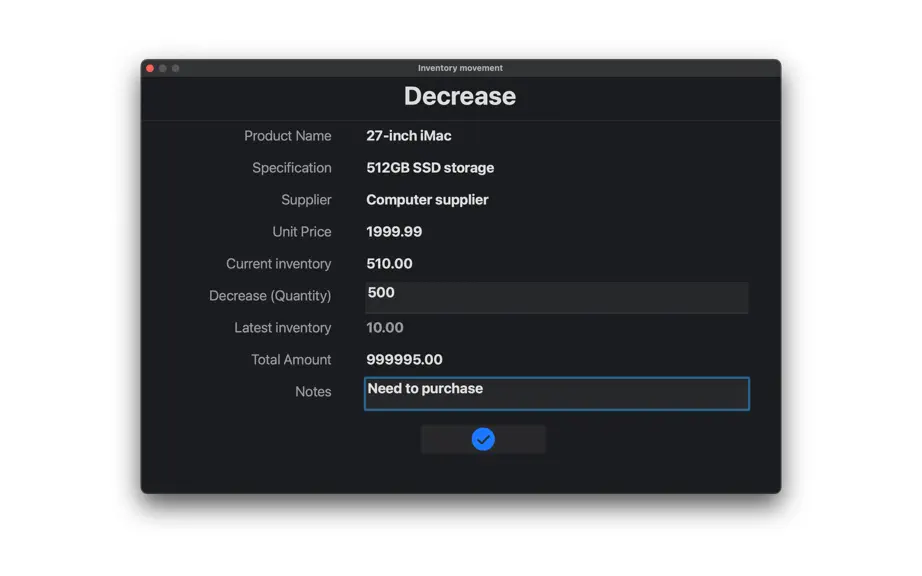Select the unit price 1999.99

pyautogui.click(x=394, y=232)
